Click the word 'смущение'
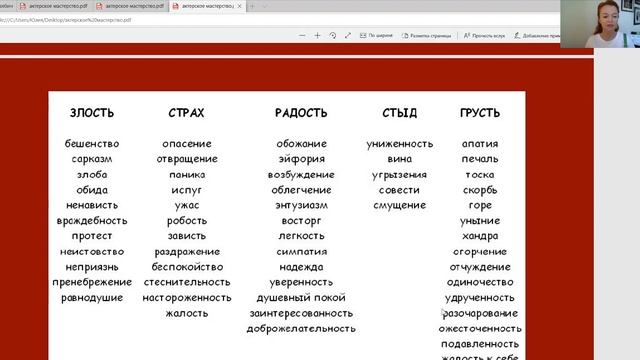Image resolution: width=640 pixels, height=360 pixels. (400, 205)
